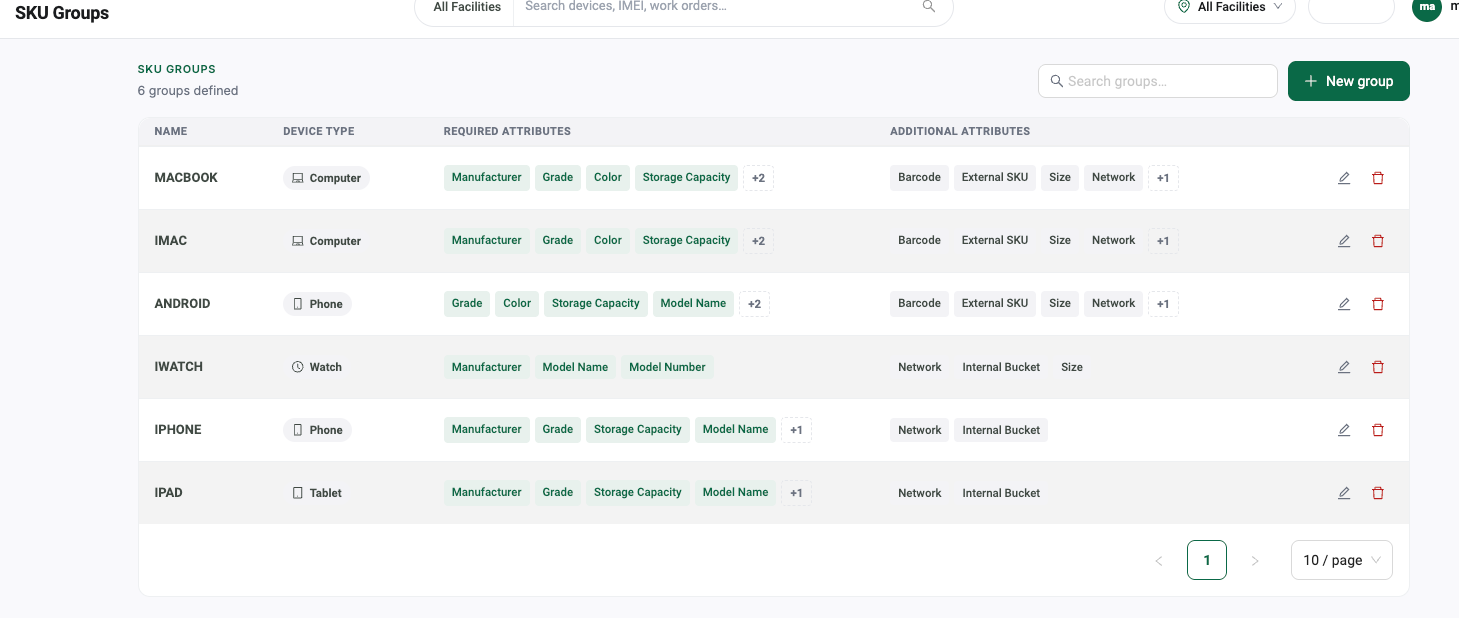
Task: Click the IWATCH group name
Action: [x=179, y=366]
